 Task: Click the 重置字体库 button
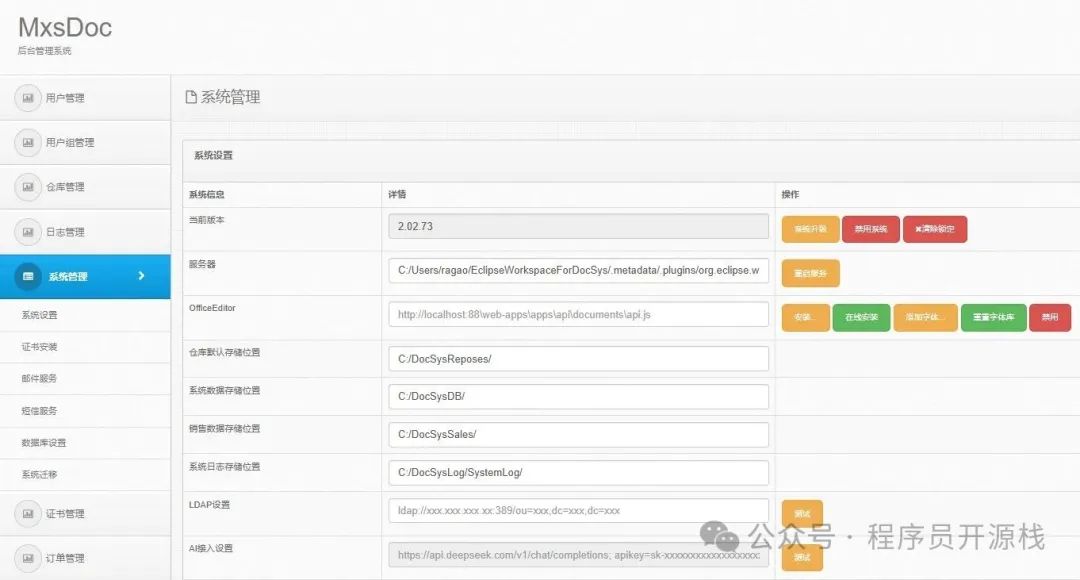coord(993,317)
